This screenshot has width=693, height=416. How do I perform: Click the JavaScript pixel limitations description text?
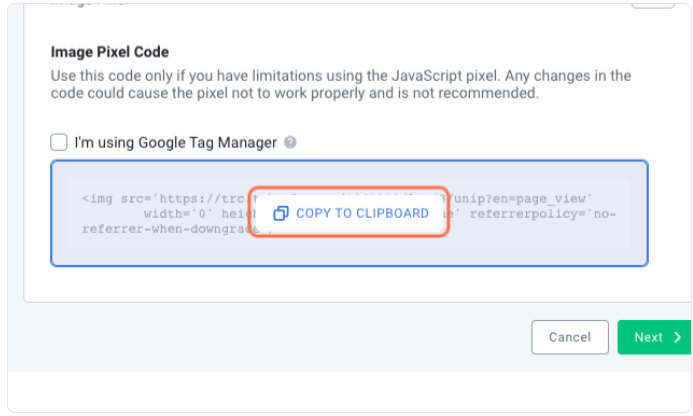(341, 84)
